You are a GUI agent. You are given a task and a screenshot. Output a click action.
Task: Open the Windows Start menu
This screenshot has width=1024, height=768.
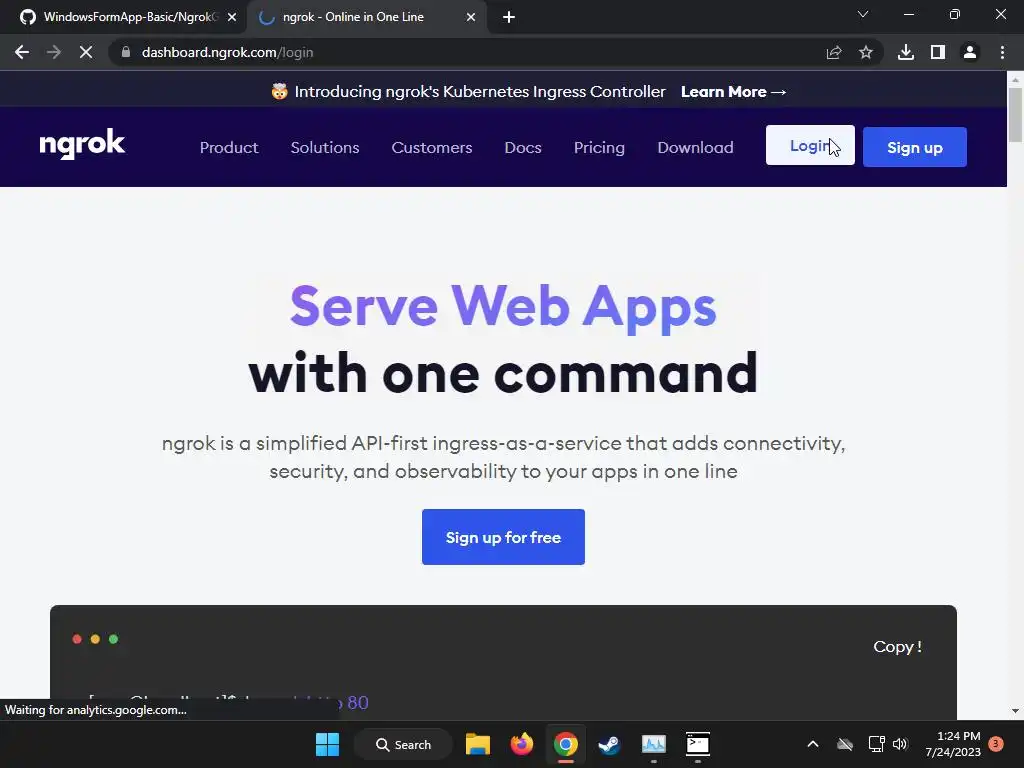327,744
